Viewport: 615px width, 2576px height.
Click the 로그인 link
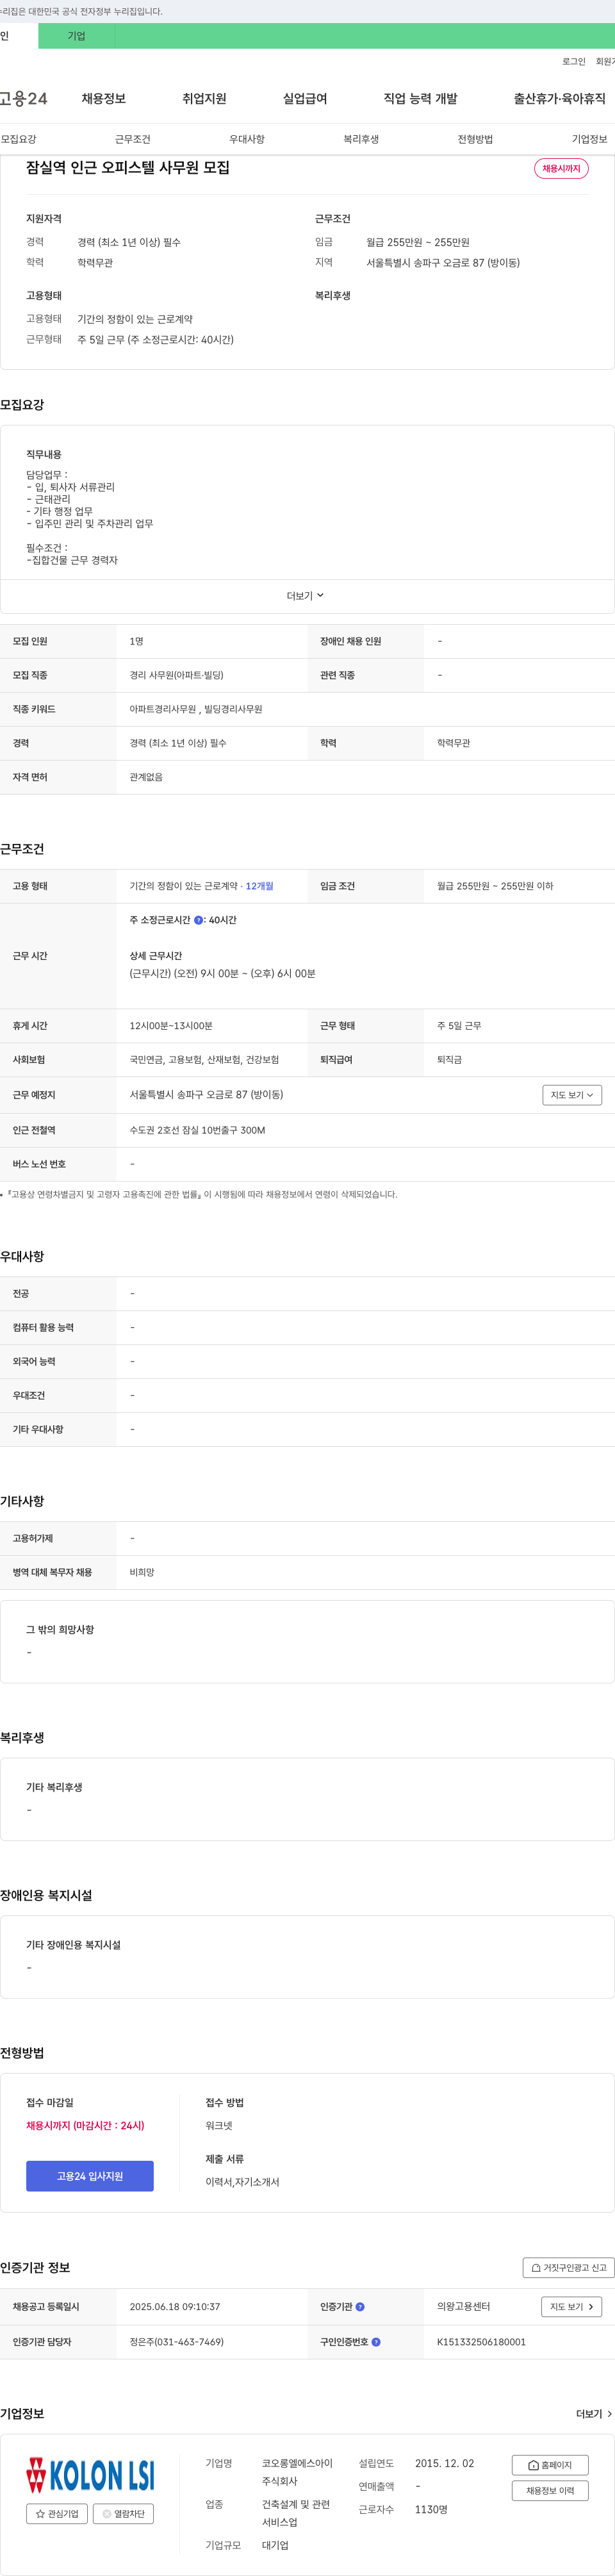(x=573, y=62)
